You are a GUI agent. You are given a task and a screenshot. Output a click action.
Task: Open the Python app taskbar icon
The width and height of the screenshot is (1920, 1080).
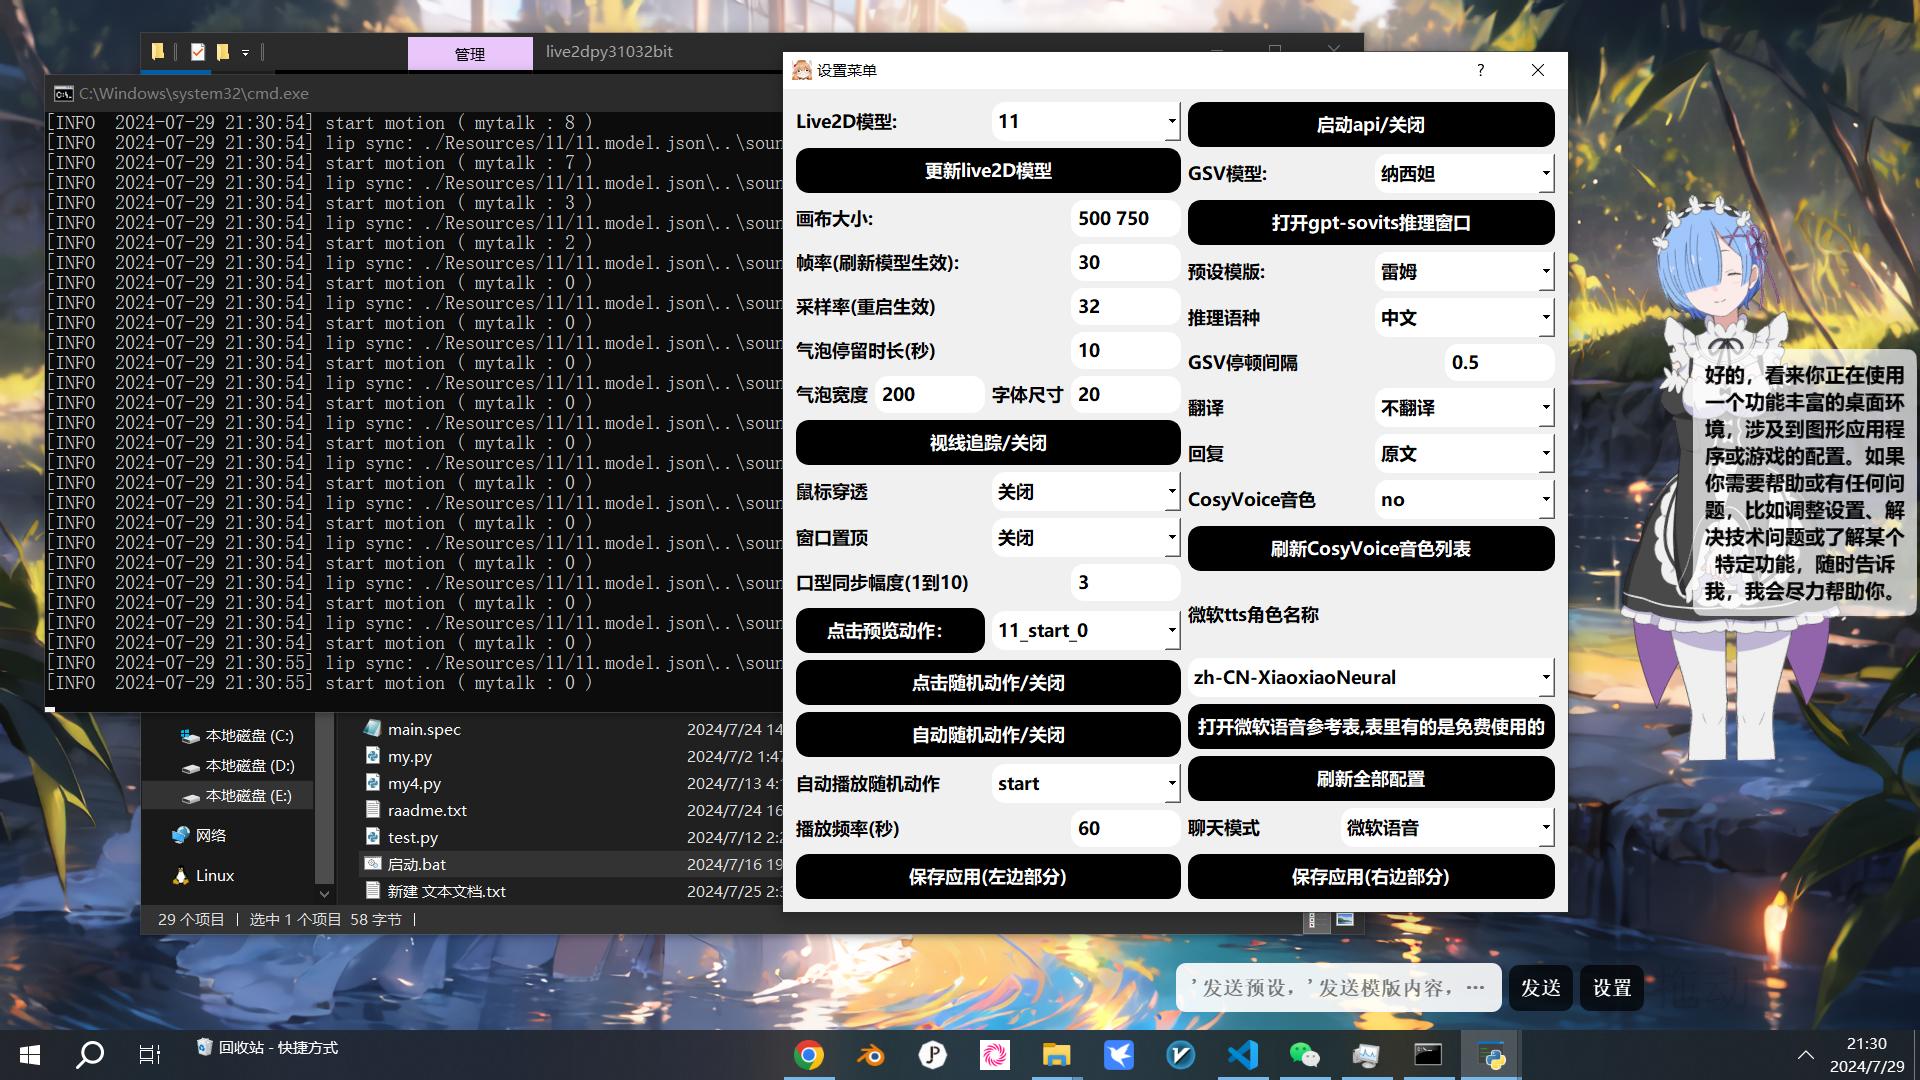1491,1055
